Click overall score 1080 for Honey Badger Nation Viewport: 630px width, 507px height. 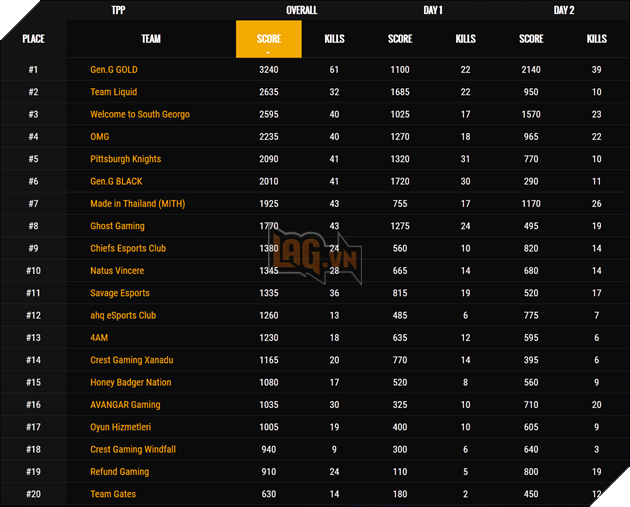tap(268, 382)
